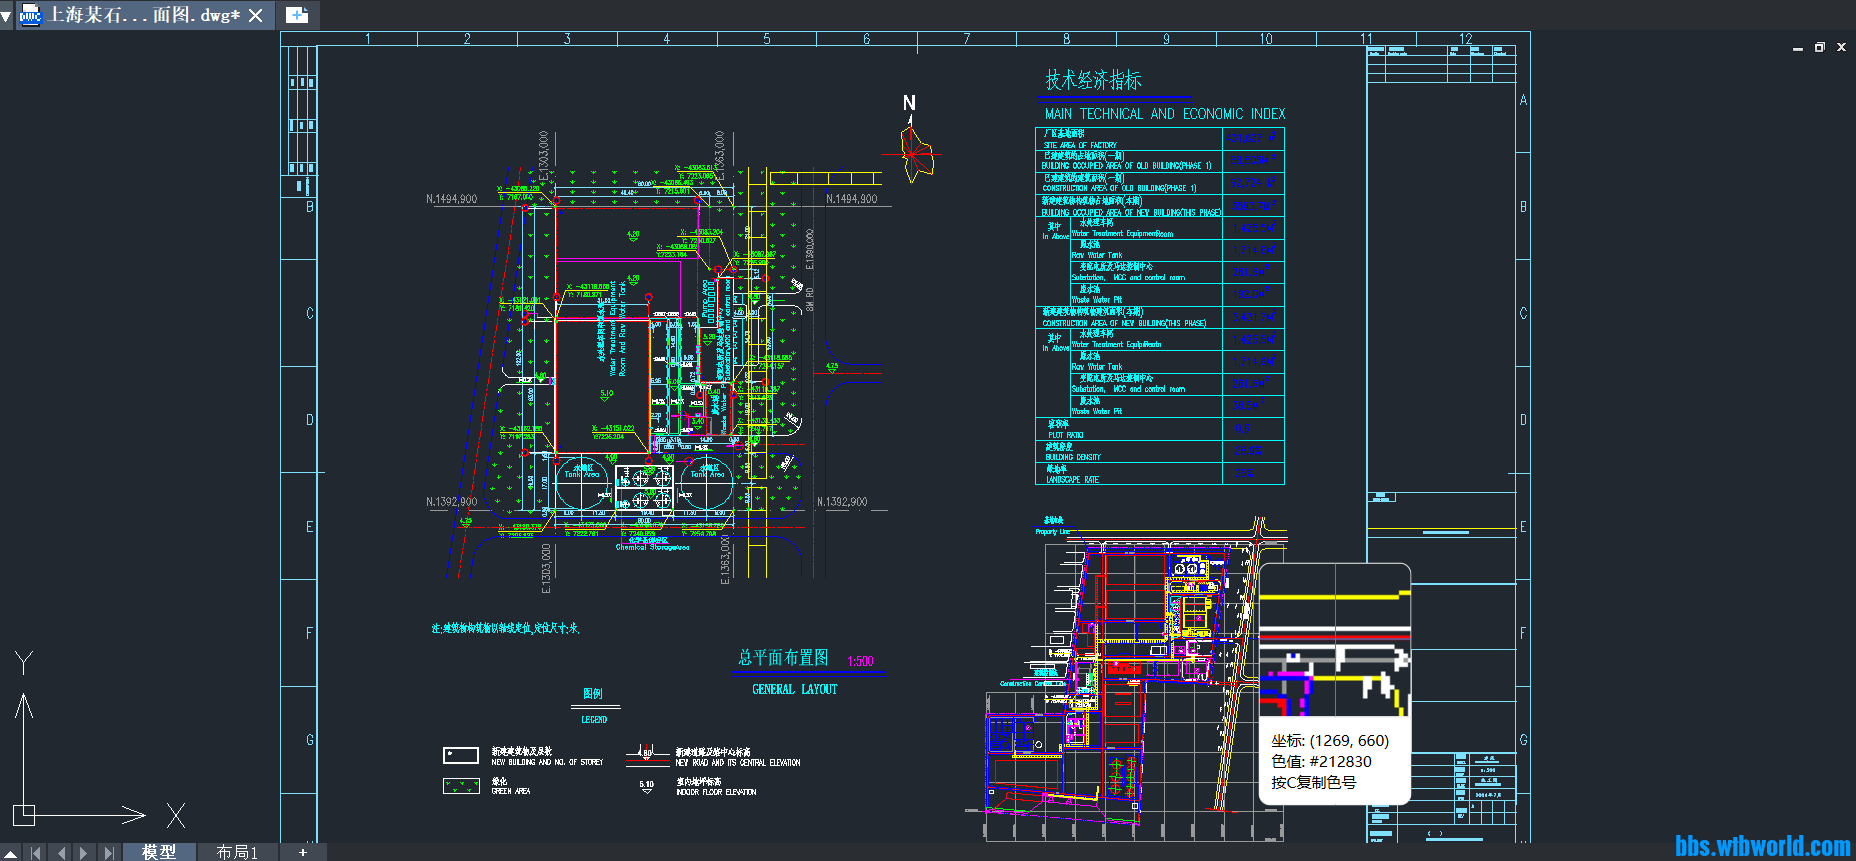The height and width of the screenshot is (861, 1856).
Task: Switch to the 模型 model tab
Action: 159,852
